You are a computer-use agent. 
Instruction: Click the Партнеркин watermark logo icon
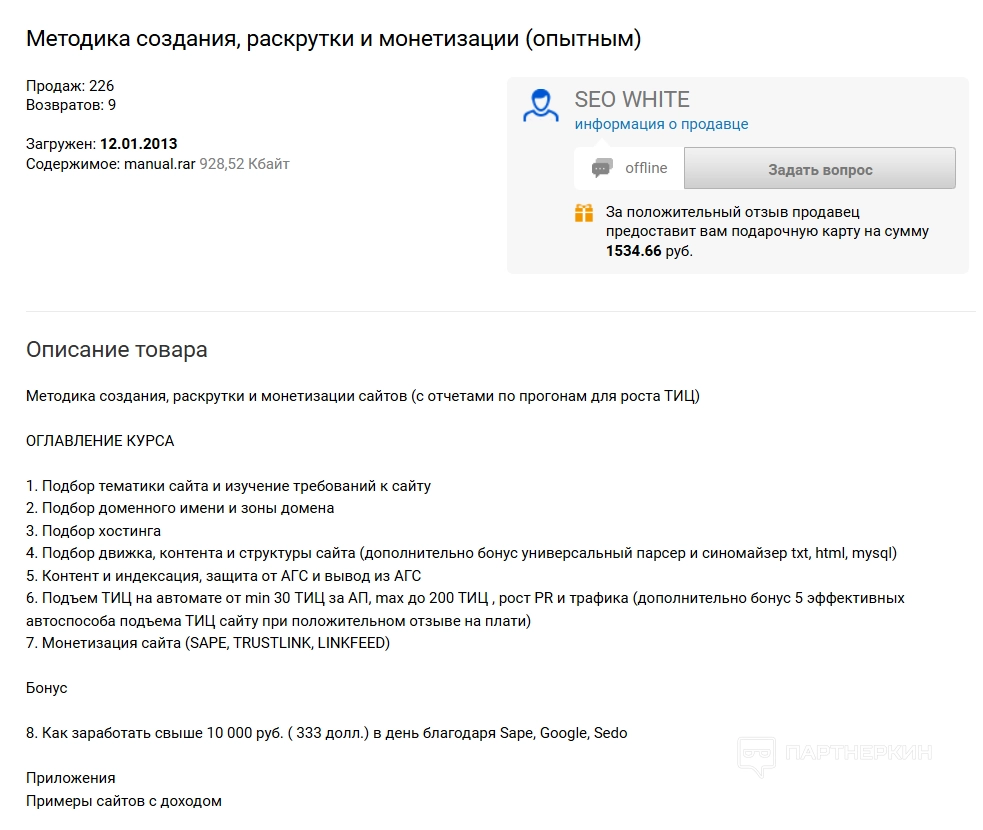click(x=757, y=756)
